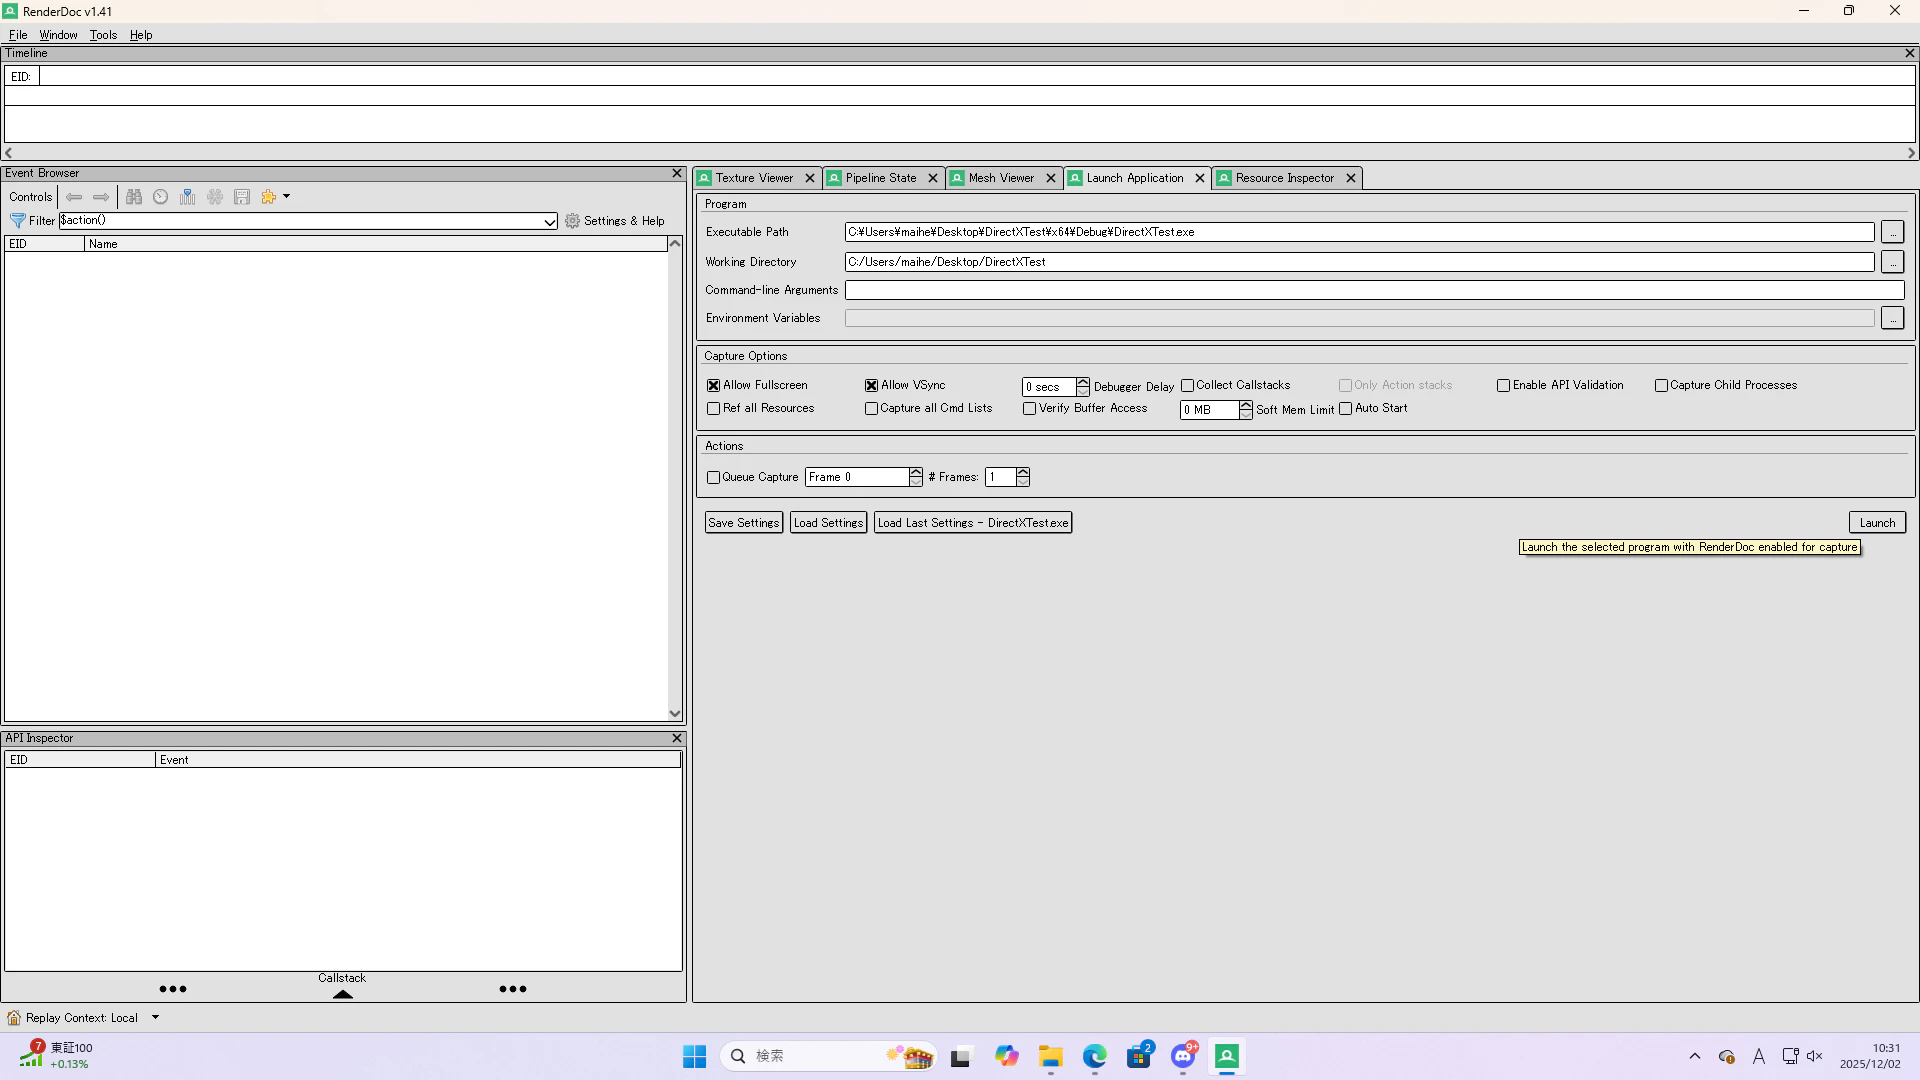
Task: Open extensions menu arrow beside puzzle icon
Action: pos(286,197)
